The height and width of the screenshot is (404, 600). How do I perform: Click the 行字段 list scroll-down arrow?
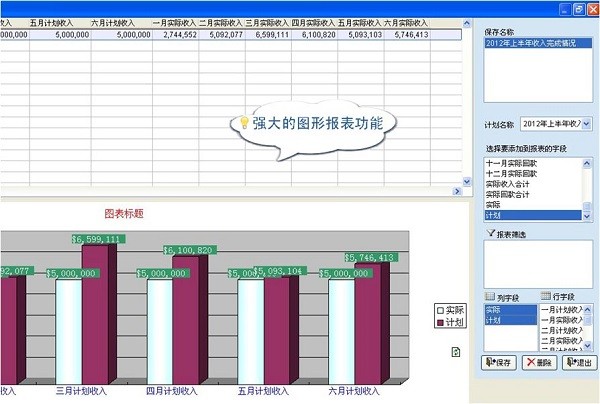tap(588, 346)
